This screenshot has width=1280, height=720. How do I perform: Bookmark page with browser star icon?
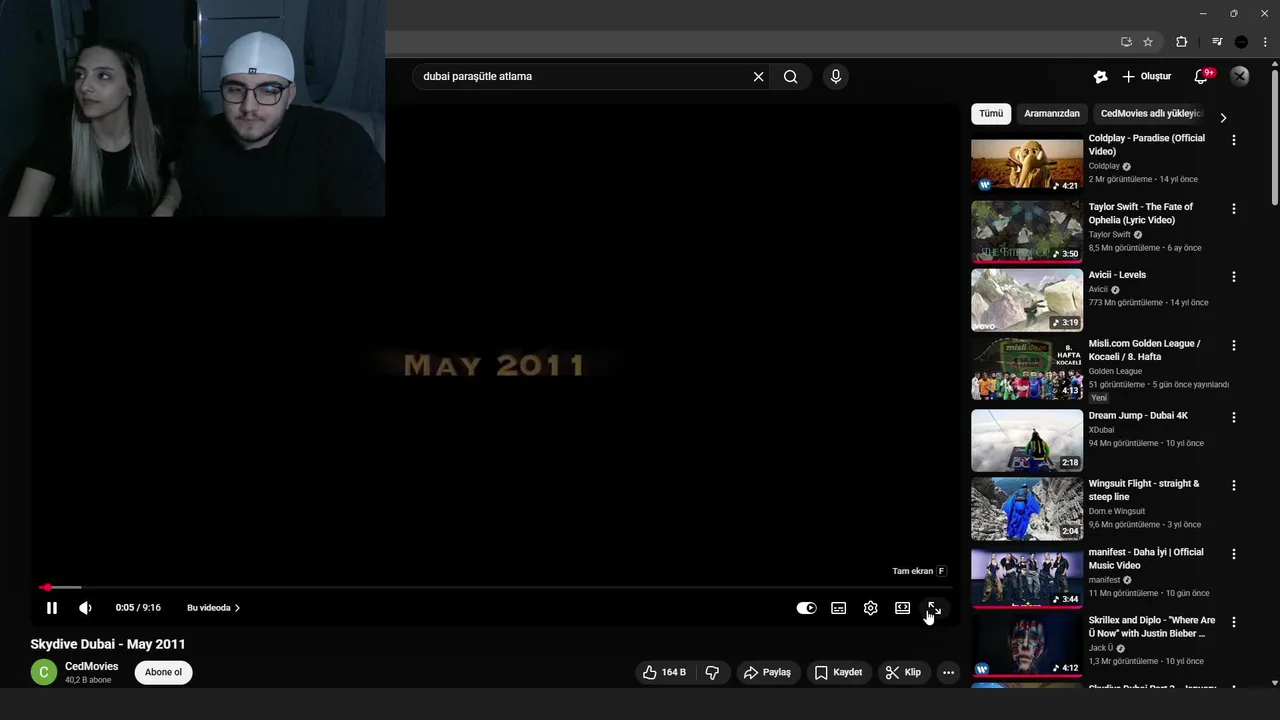1148,42
